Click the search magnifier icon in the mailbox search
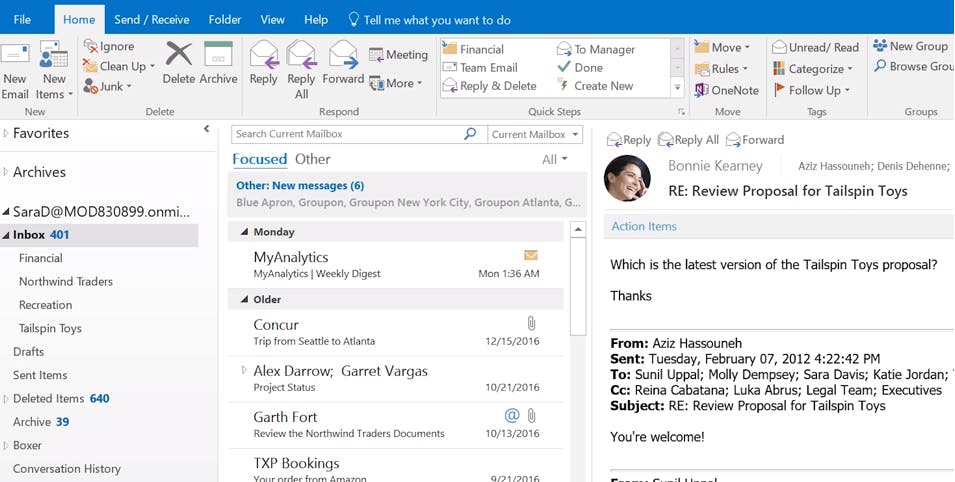This screenshot has height=482, width=955. pos(470,133)
